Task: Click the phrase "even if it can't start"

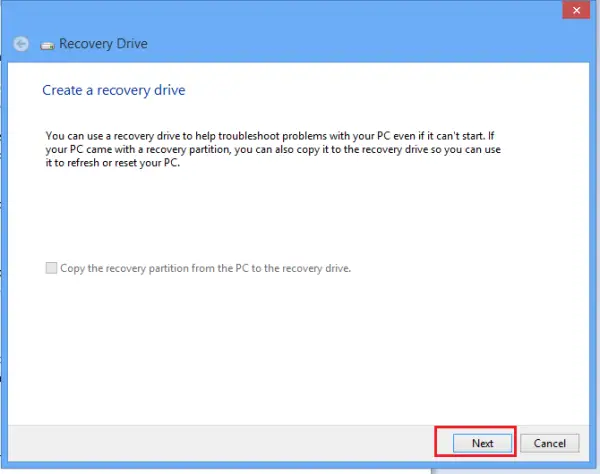Action: 438,136
